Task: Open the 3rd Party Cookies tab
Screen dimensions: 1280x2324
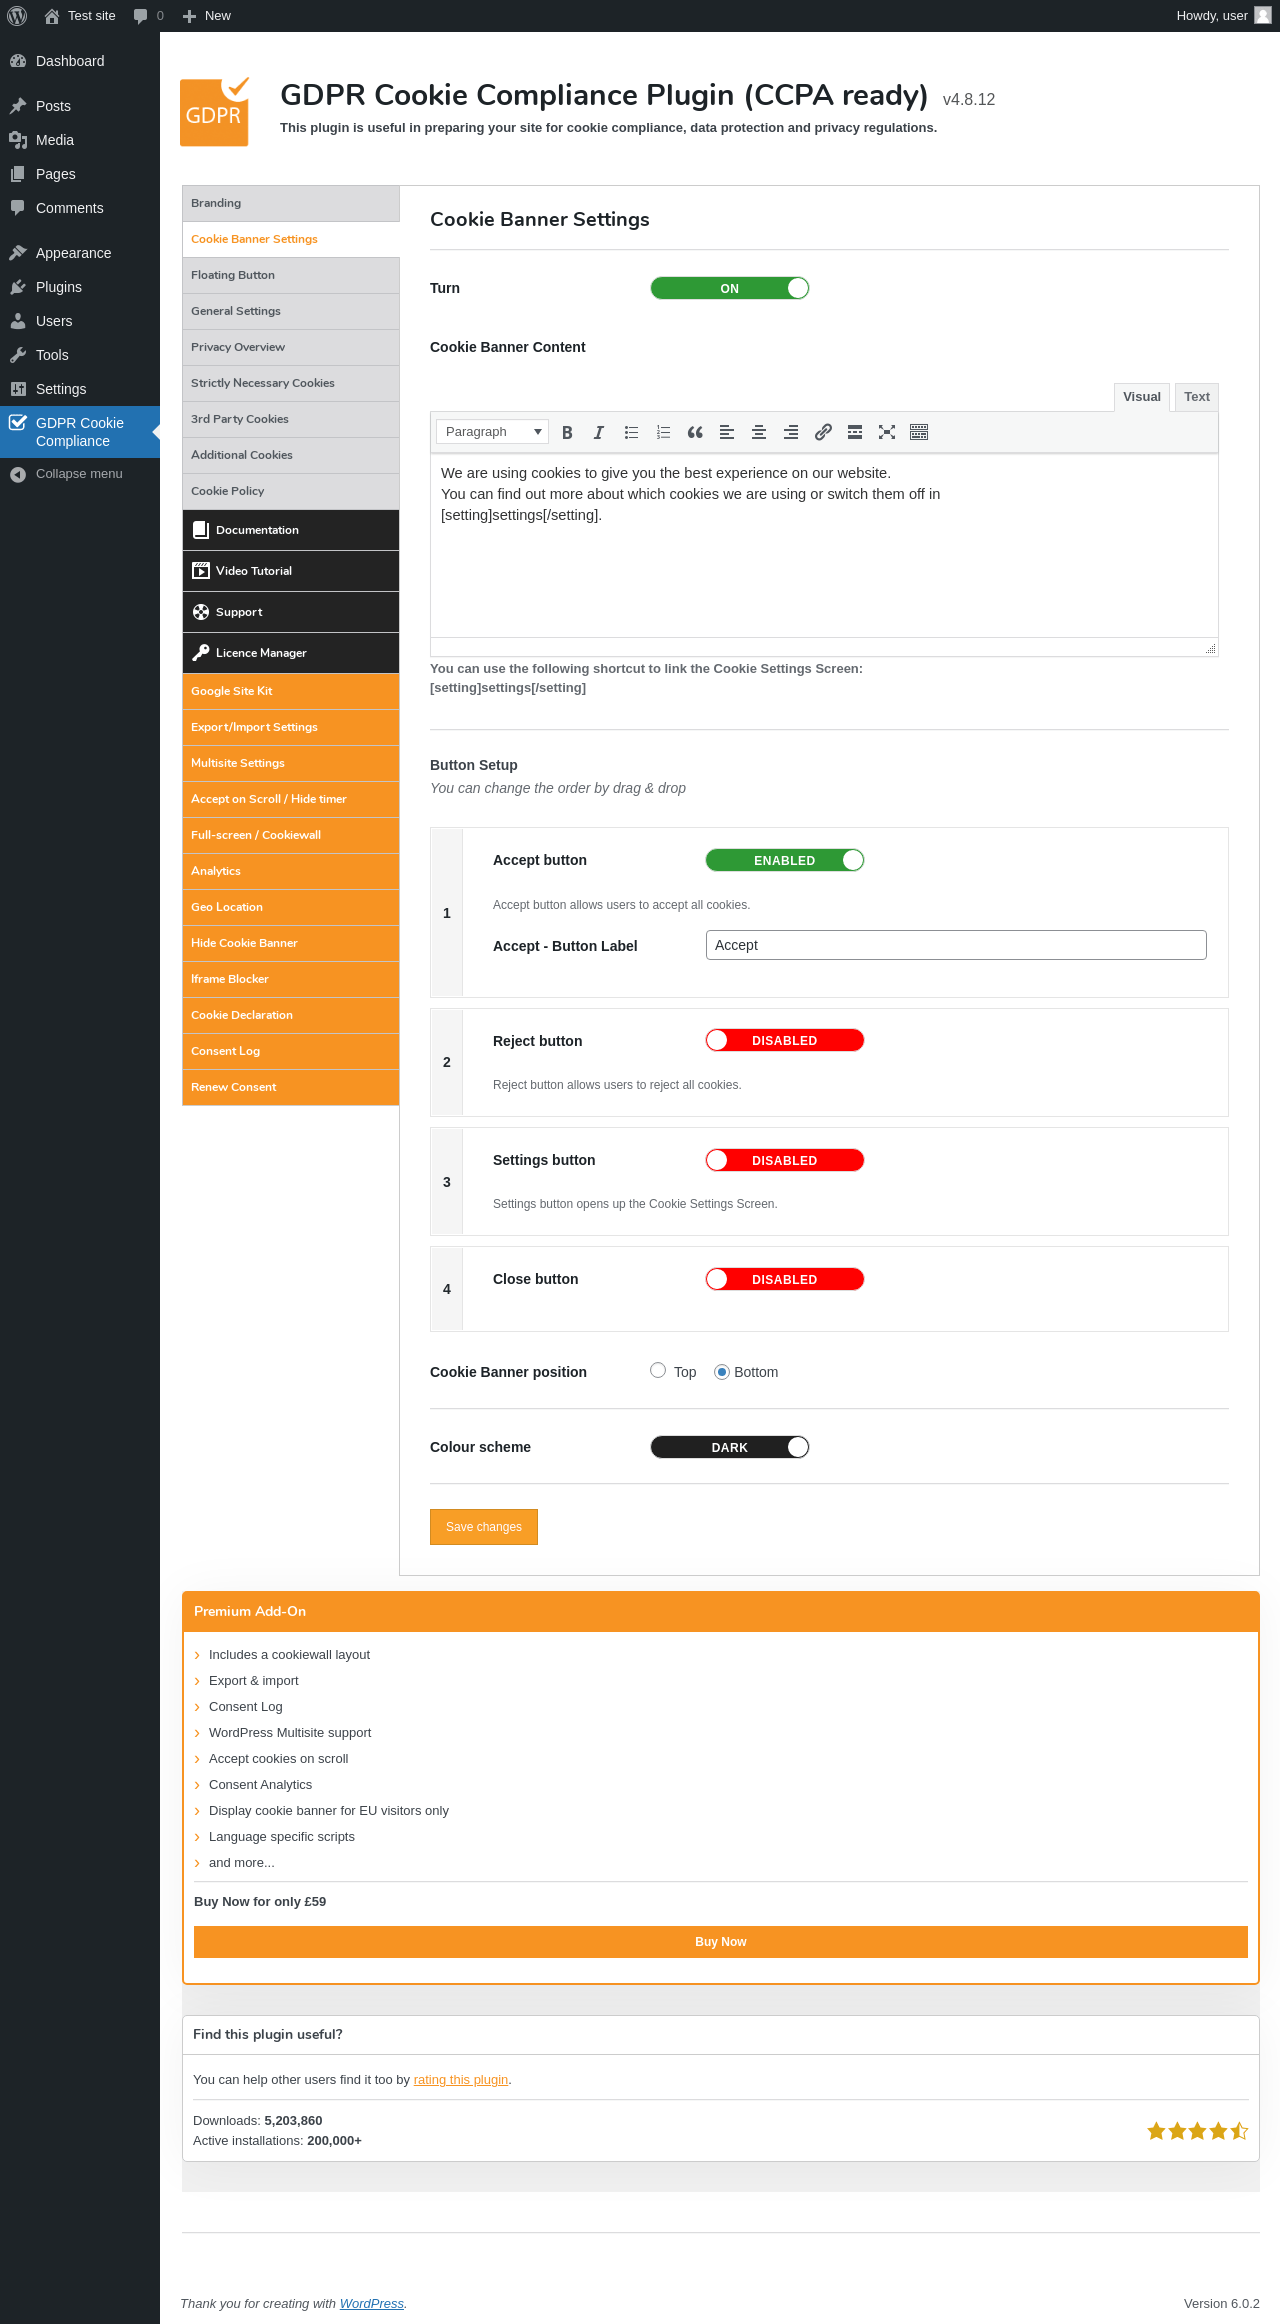Action: coord(291,419)
